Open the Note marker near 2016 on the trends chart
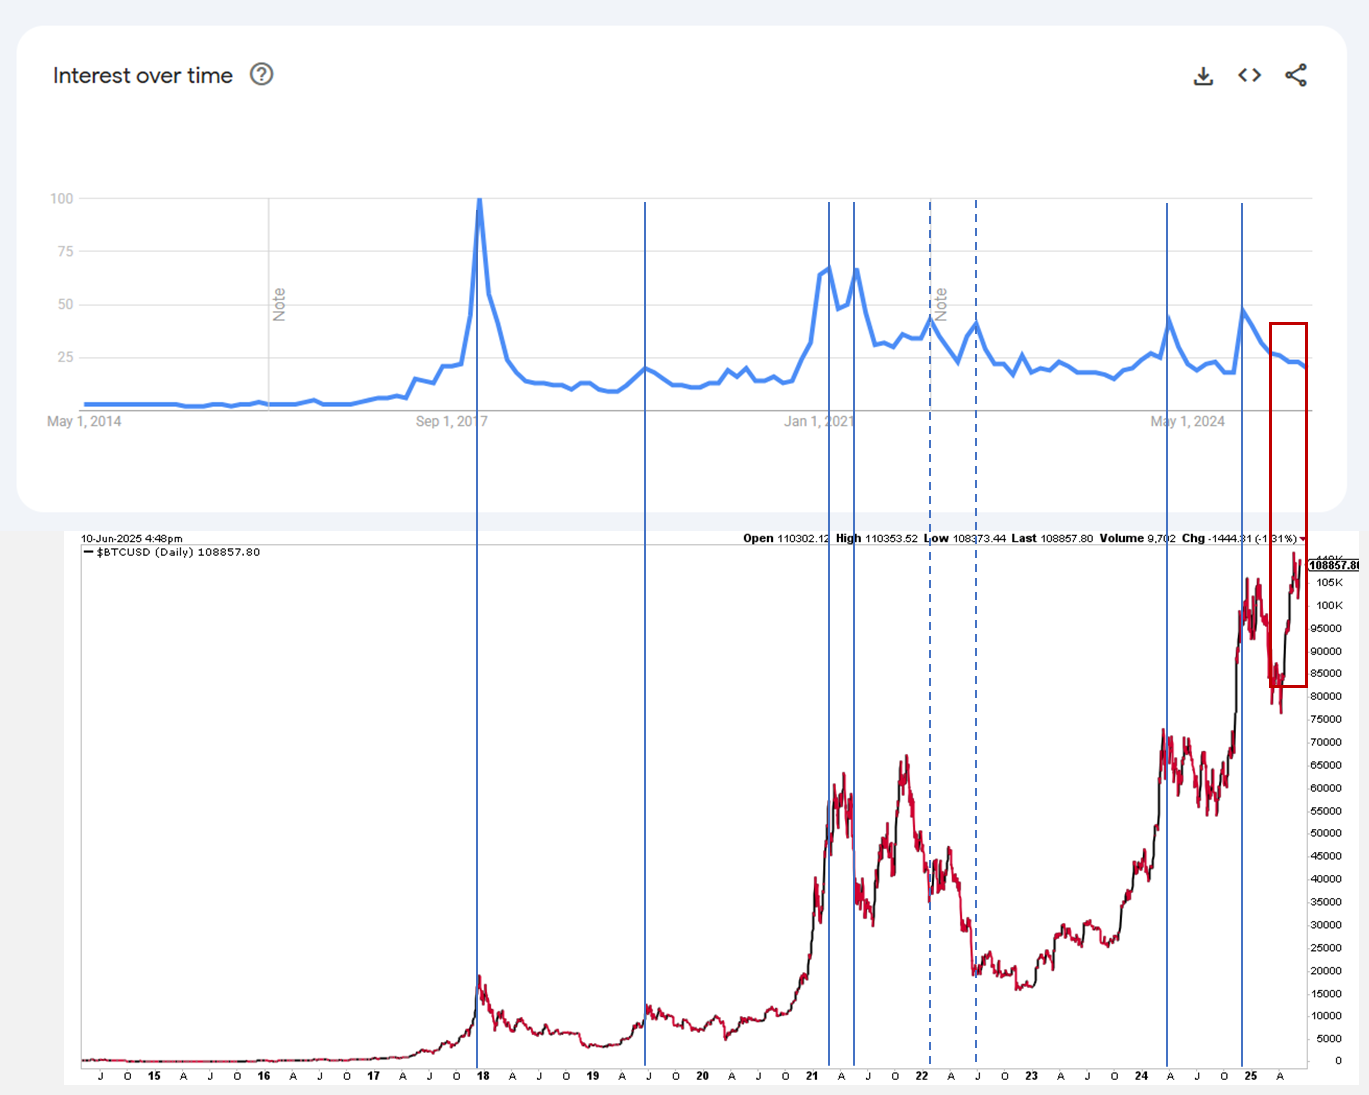This screenshot has height=1095, width=1369. coord(279,304)
